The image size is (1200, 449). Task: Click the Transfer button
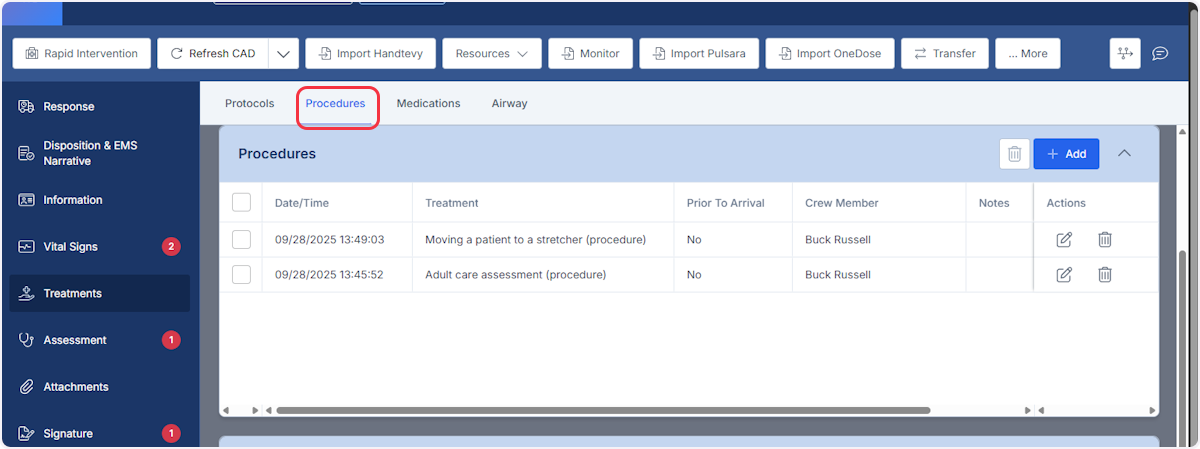pyautogui.click(x=945, y=54)
